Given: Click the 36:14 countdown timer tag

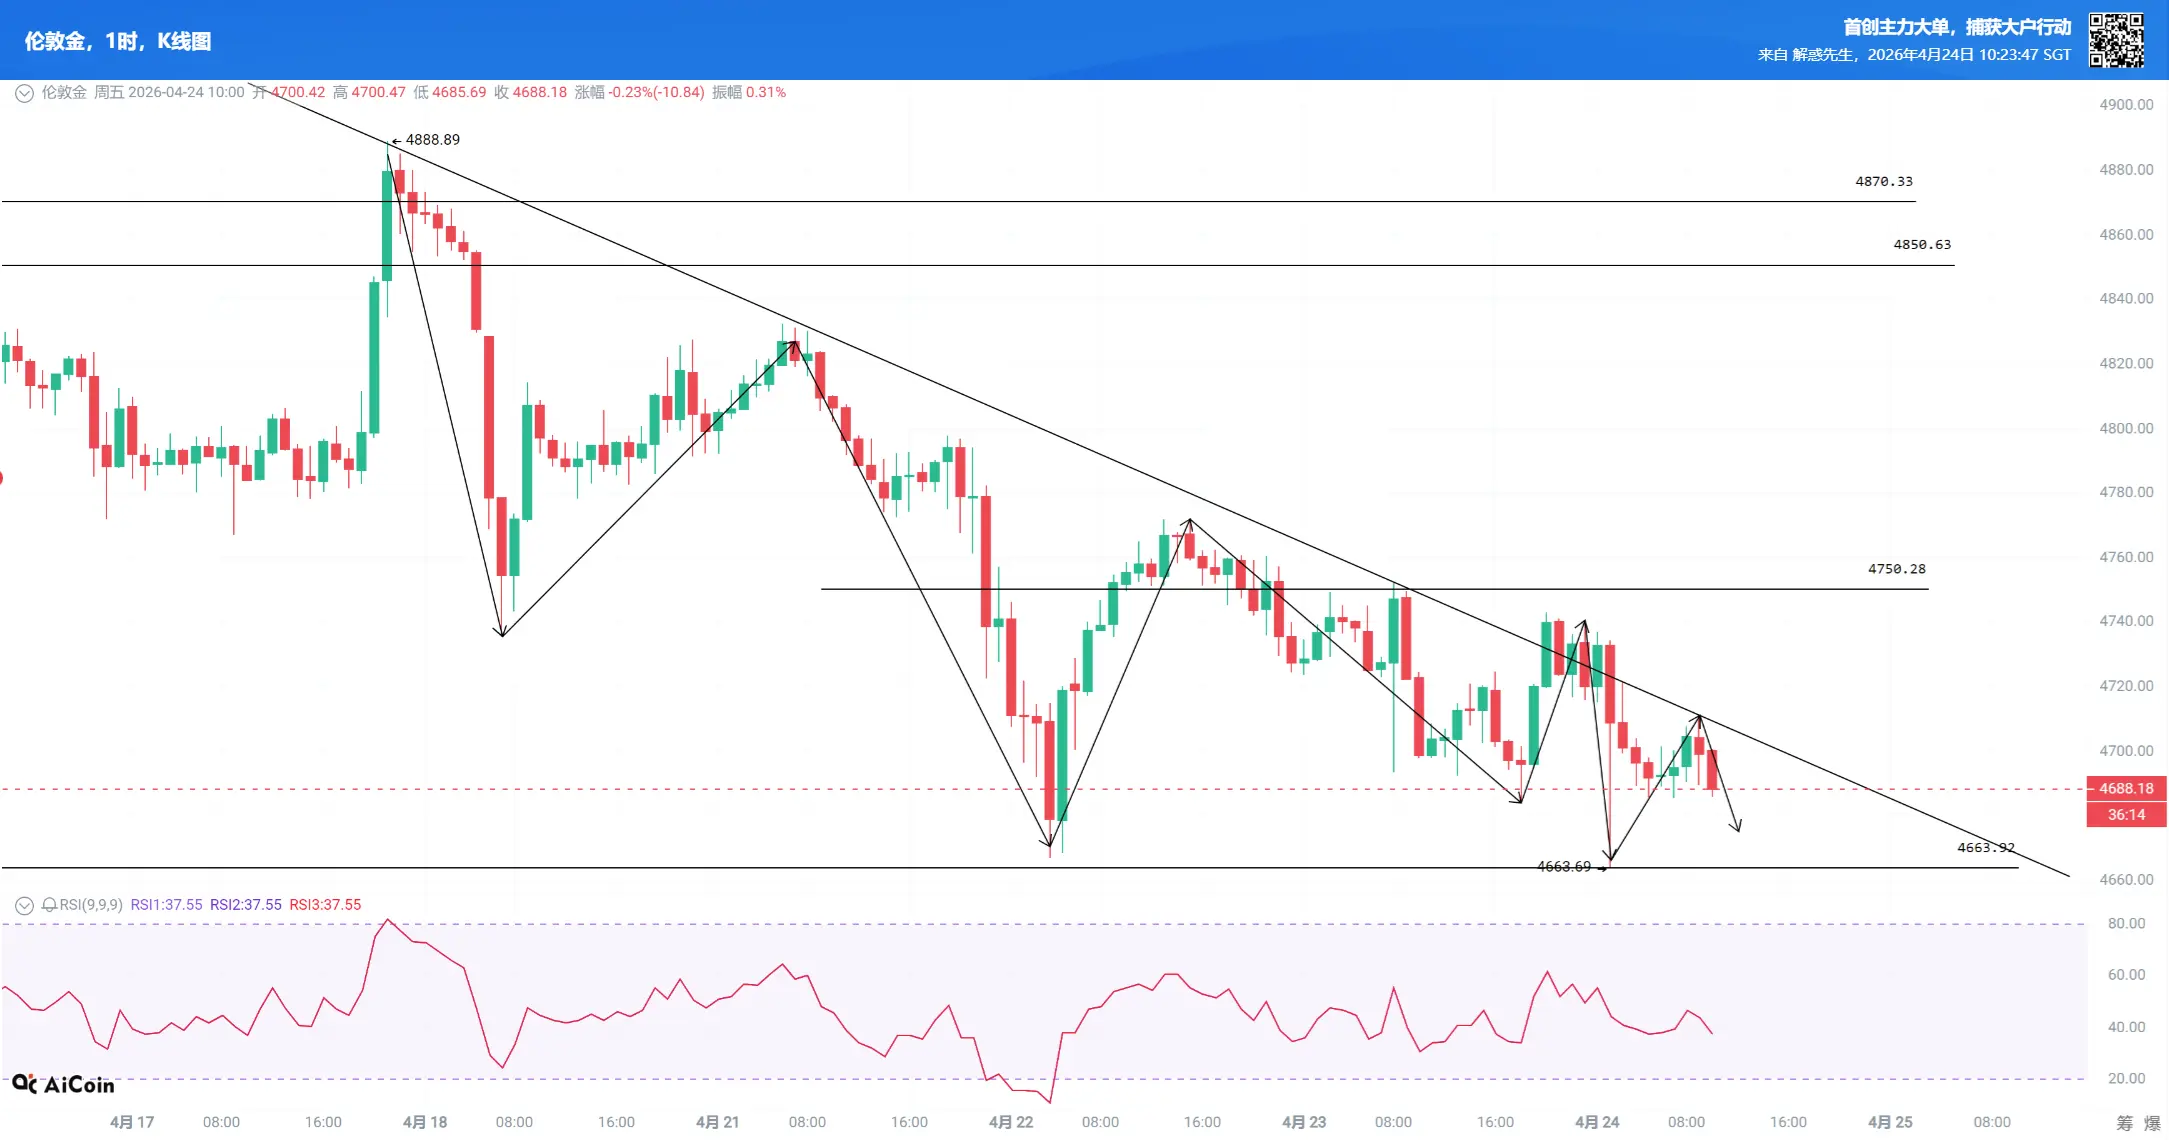Looking at the screenshot, I should click(x=2126, y=815).
